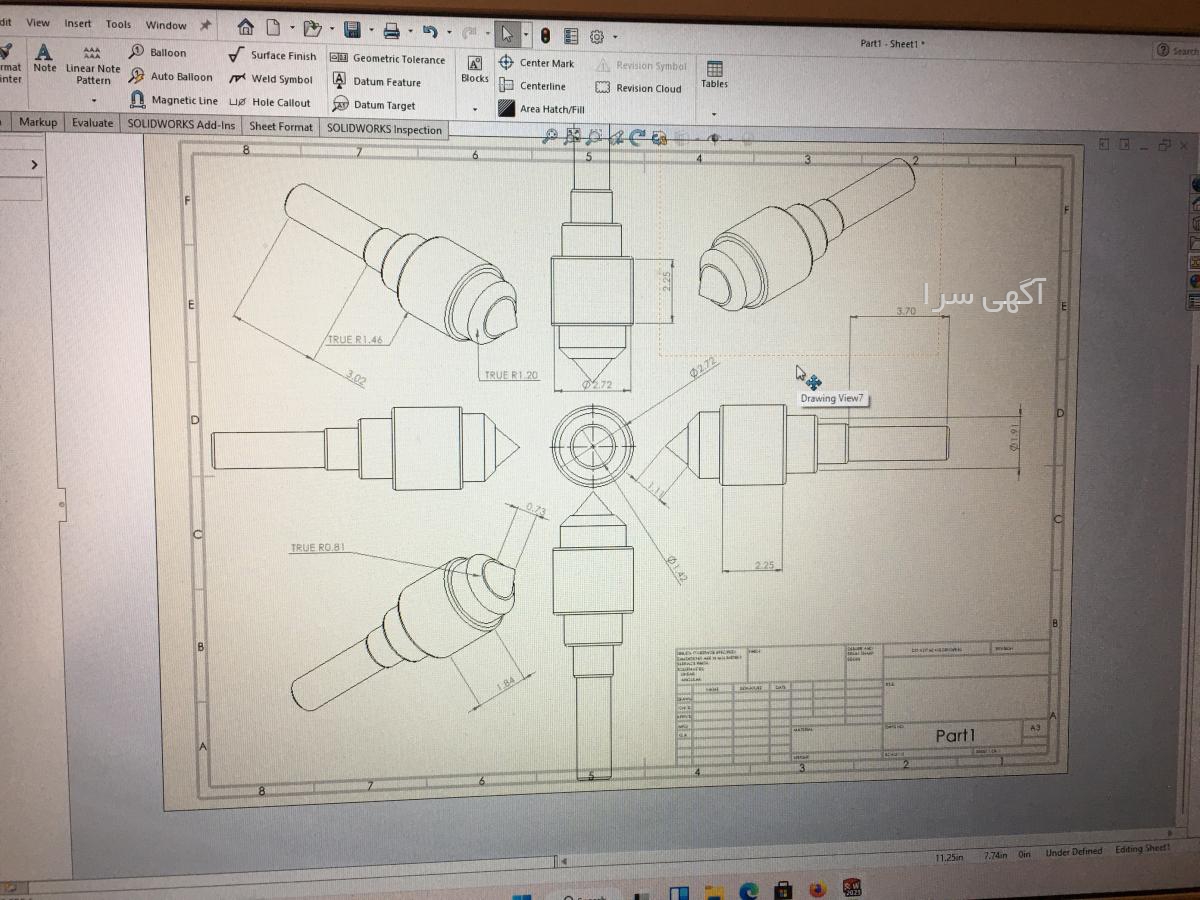Expand the Linear Note Pattern dropdown arrow
Viewport: 1200px width, 900px height.
[94, 101]
